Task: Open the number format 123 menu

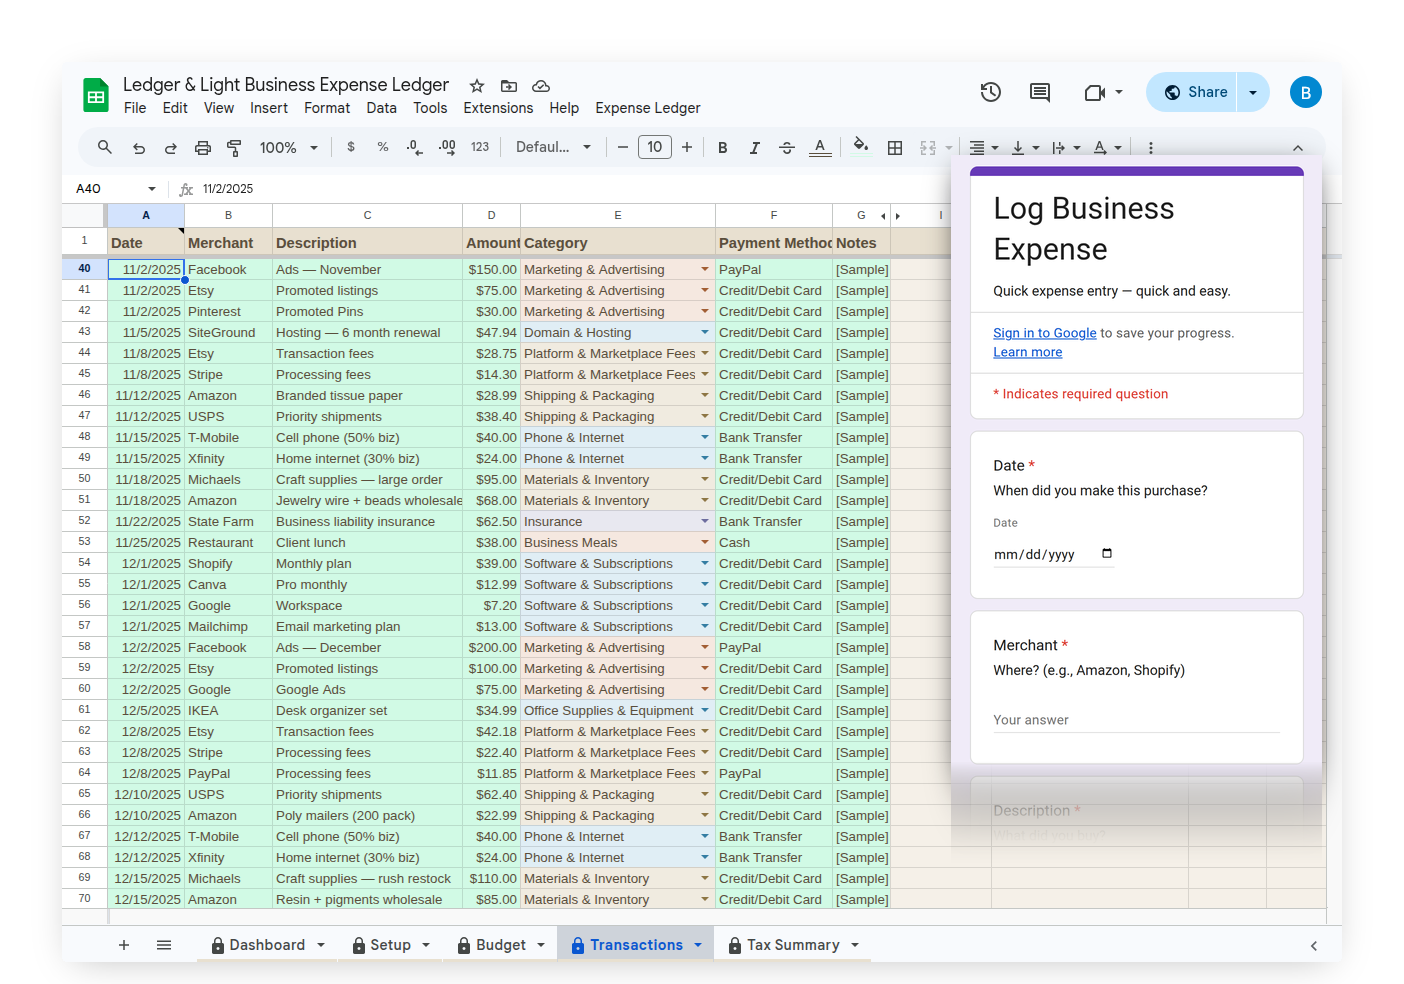Action: coord(480,147)
